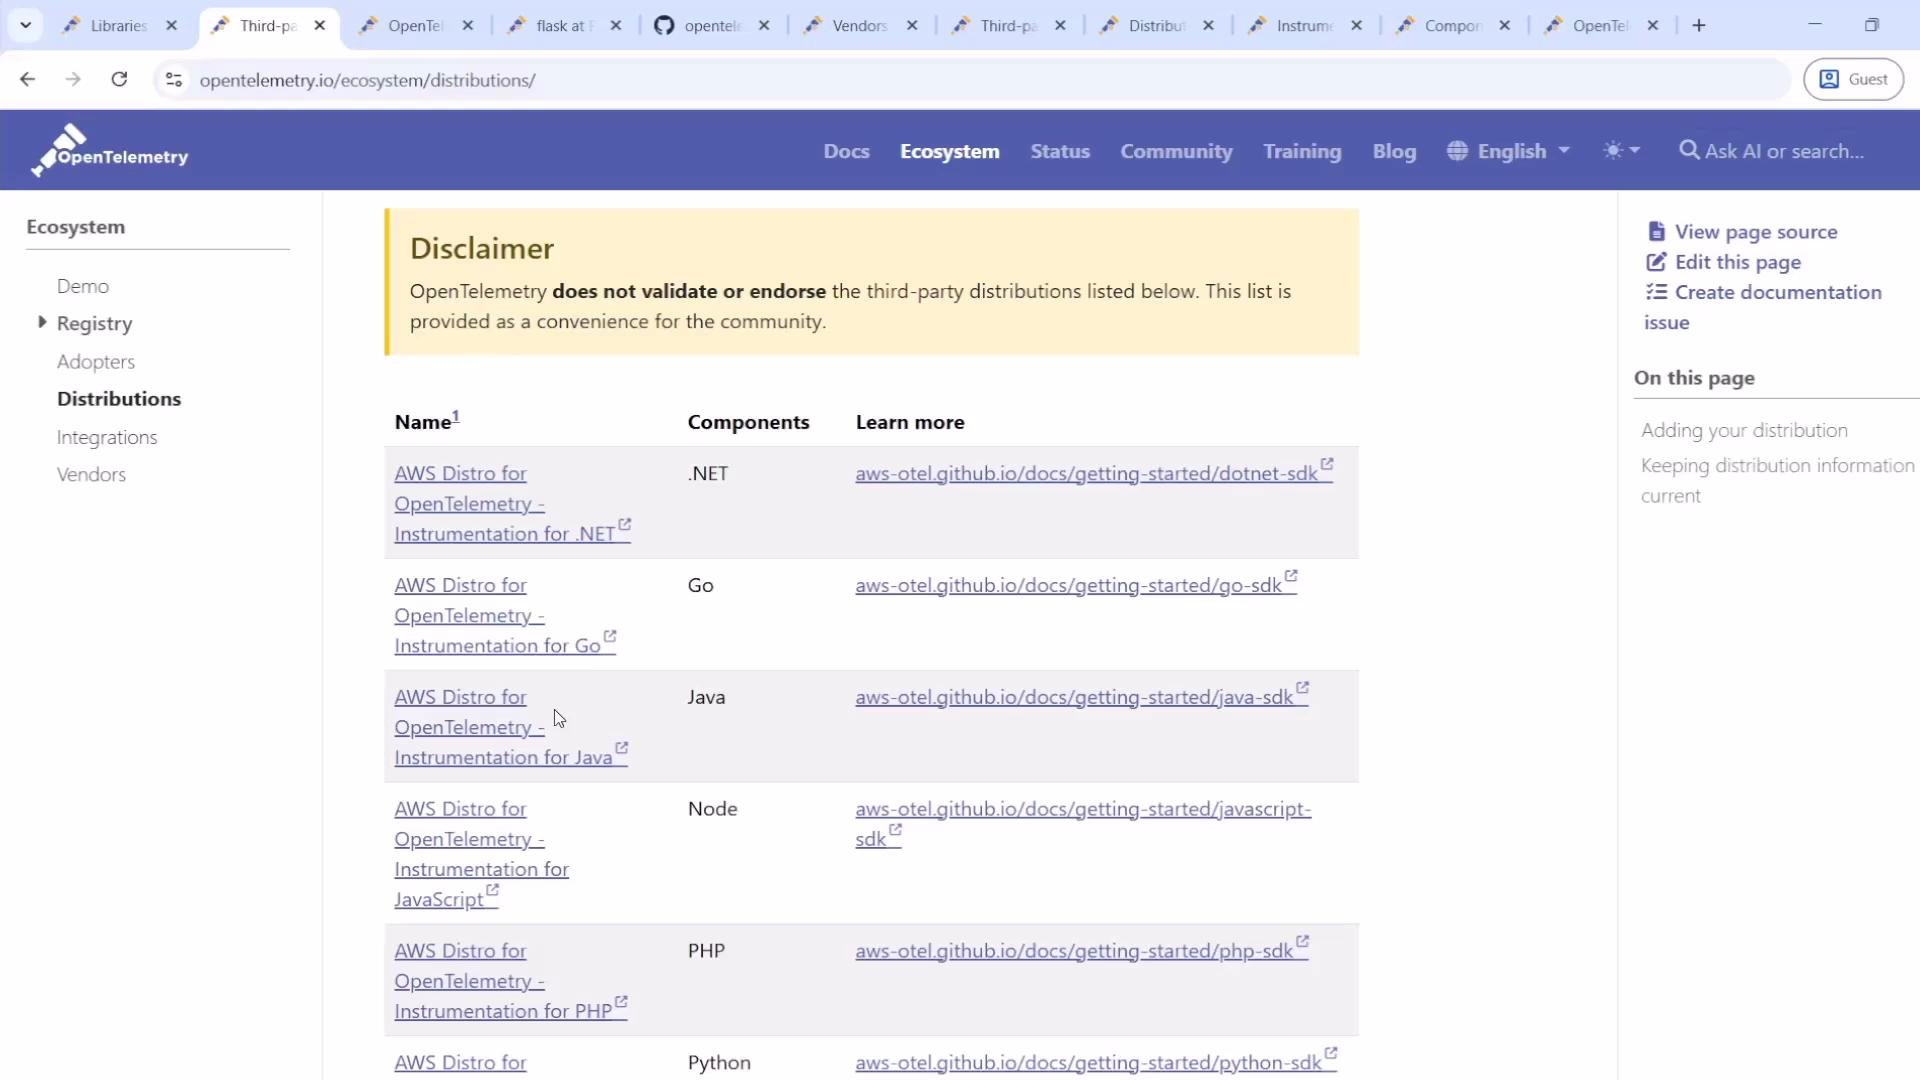Open Status in the top navigation
This screenshot has height=1080, width=1920.
[x=1060, y=151]
